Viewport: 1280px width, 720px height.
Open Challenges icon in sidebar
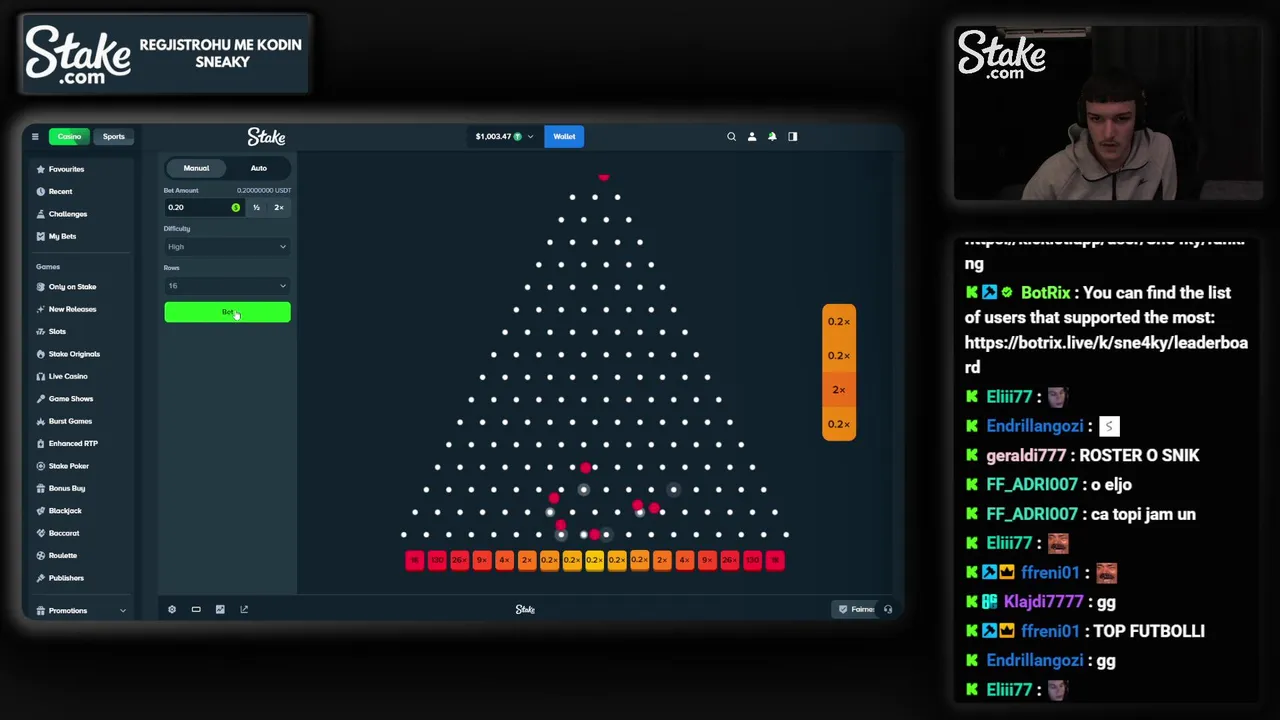pos(40,214)
